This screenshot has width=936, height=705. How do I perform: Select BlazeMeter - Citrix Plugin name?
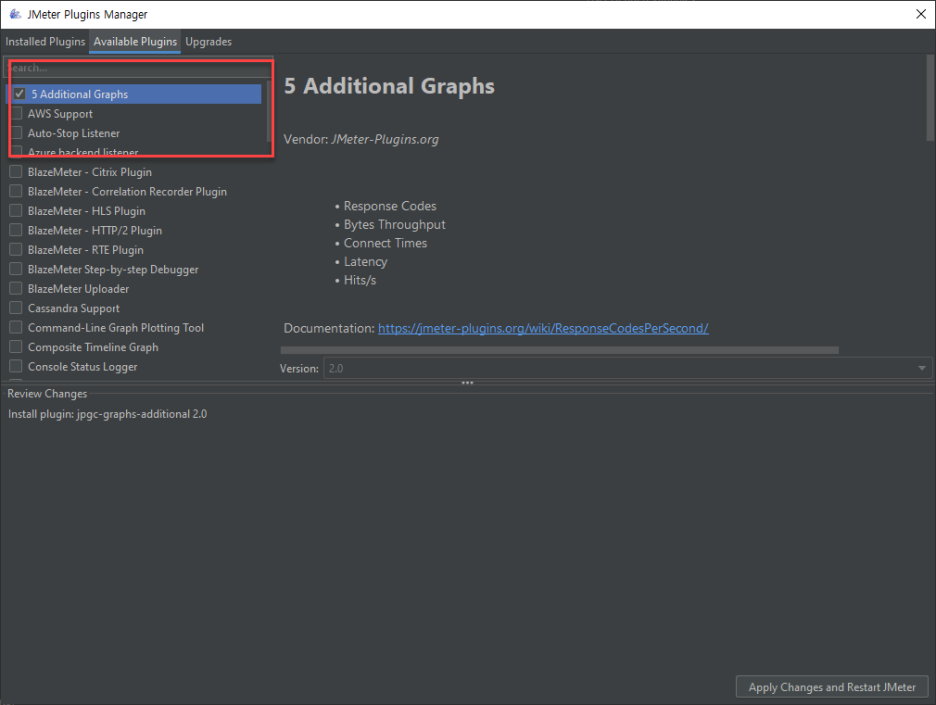pos(90,172)
